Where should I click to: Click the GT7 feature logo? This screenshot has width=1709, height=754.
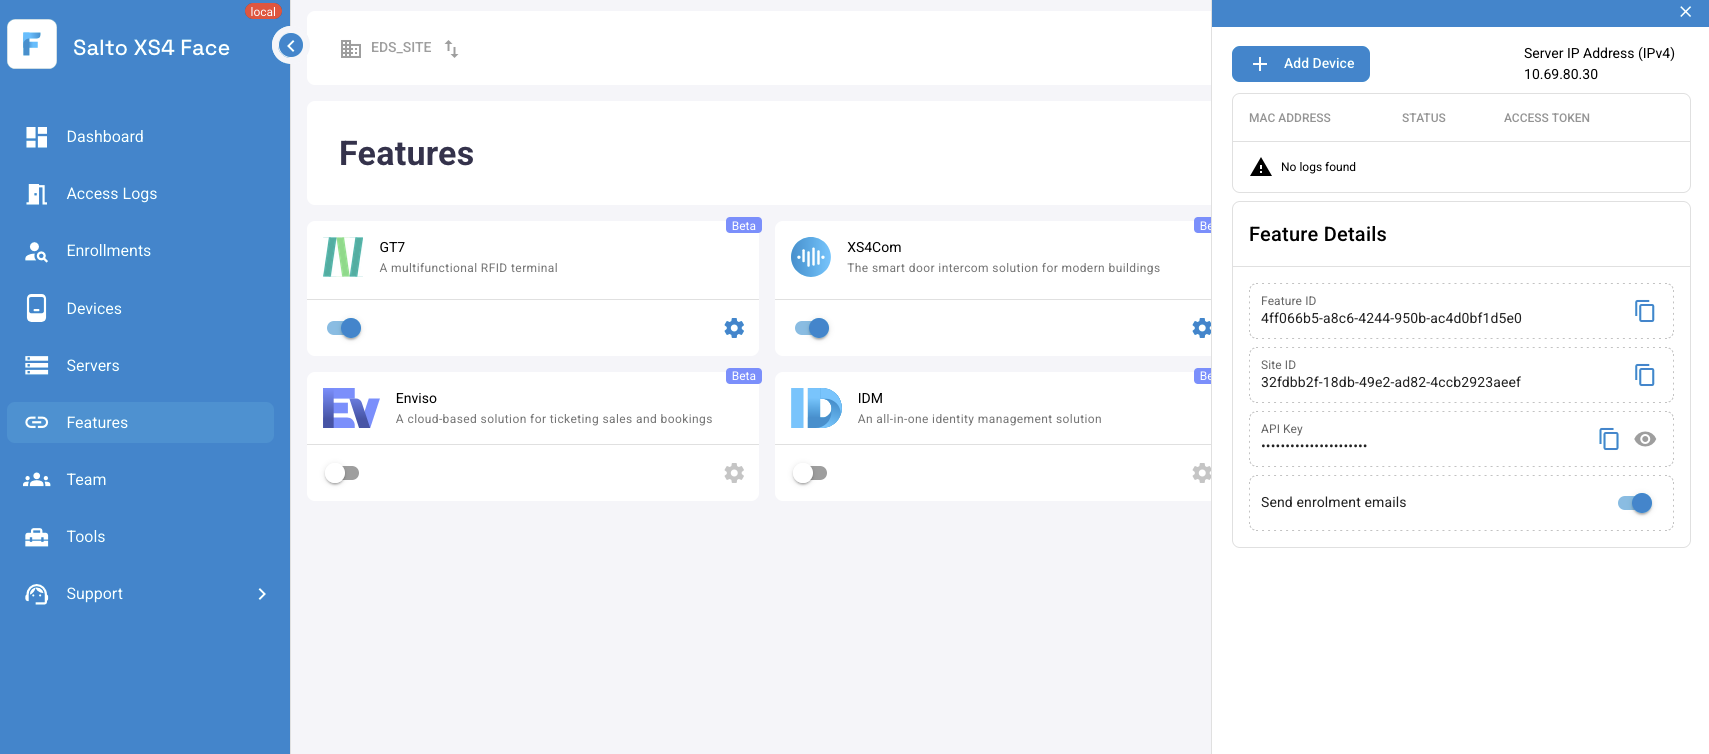point(343,257)
